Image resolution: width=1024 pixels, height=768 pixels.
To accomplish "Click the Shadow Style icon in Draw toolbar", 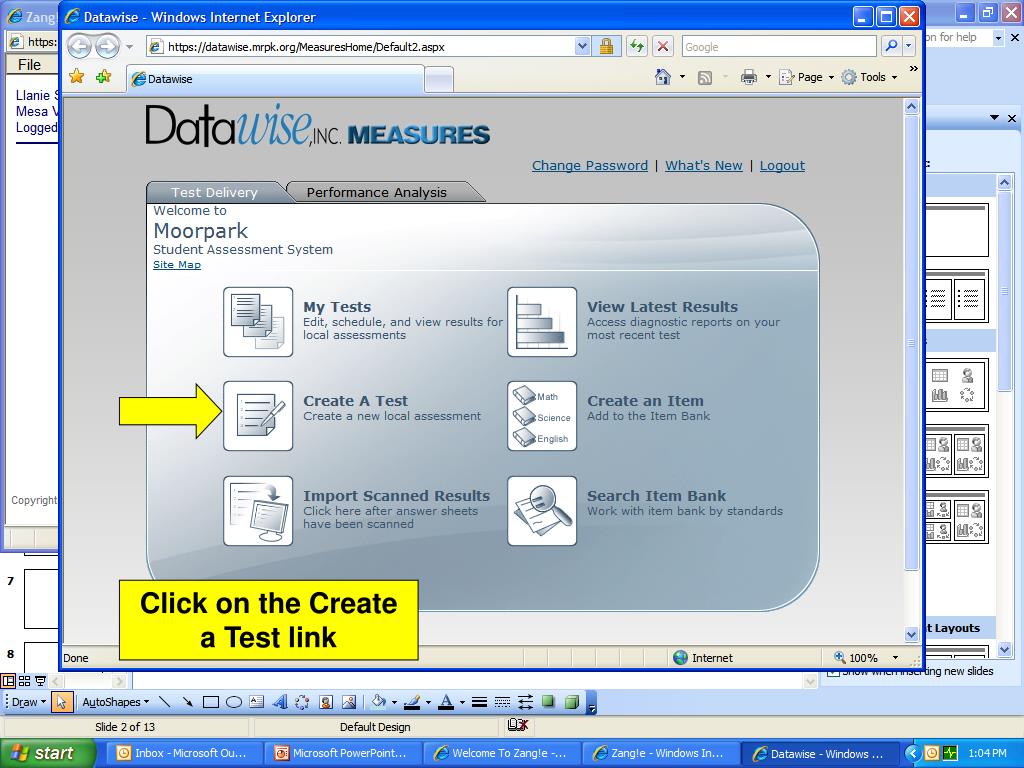I will pyautogui.click(x=548, y=702).
